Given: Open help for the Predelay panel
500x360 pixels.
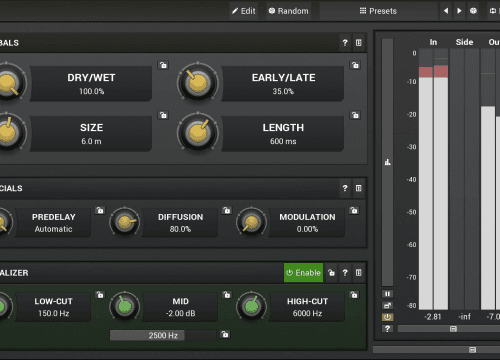Looking at the screenshot, I should 345,188.
